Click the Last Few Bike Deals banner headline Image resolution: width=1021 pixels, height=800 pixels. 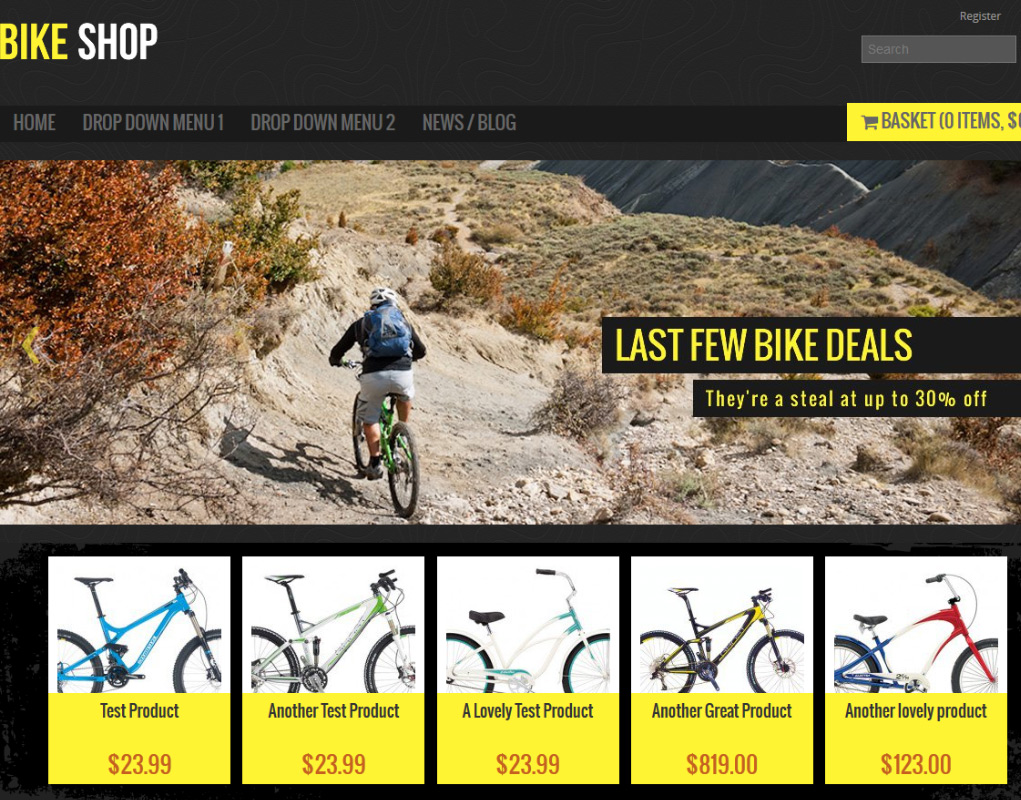[763, 345]
